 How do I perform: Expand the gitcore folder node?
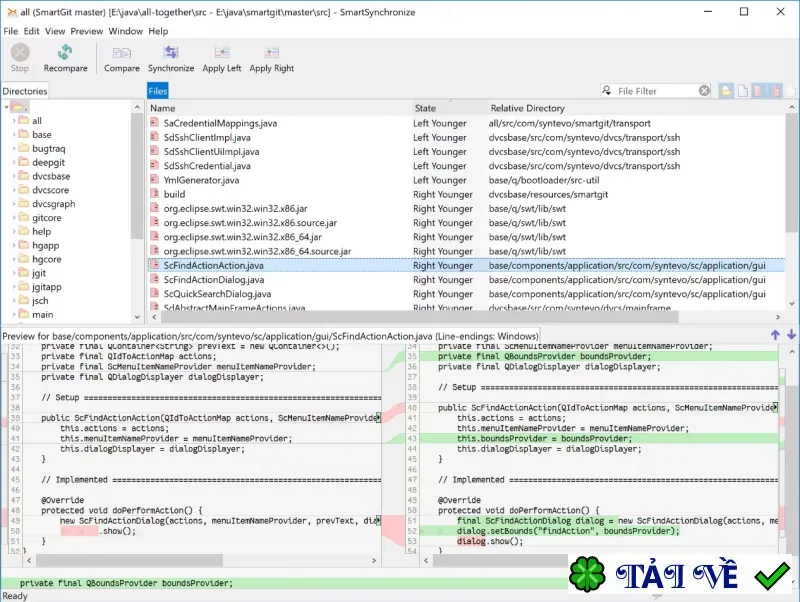[13, 217]
